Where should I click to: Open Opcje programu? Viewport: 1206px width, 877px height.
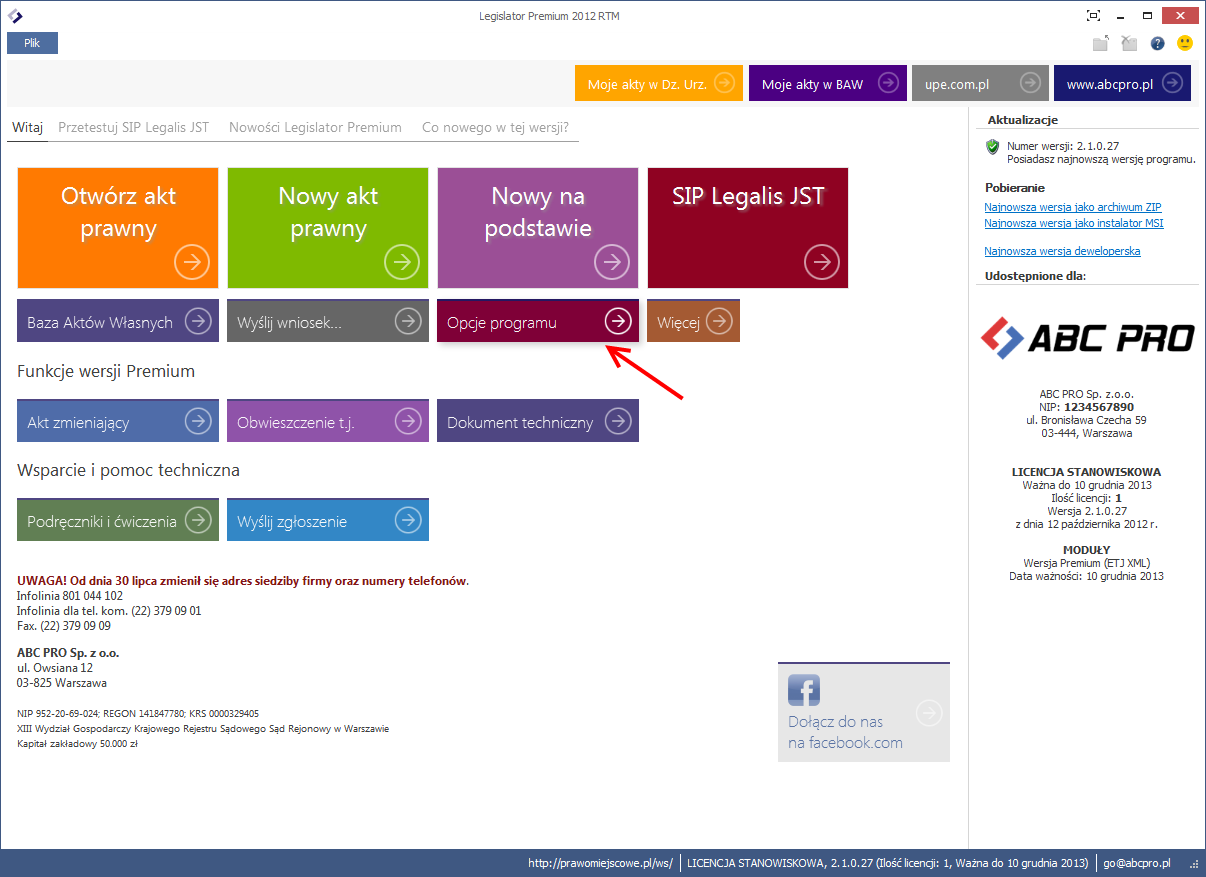538,321
